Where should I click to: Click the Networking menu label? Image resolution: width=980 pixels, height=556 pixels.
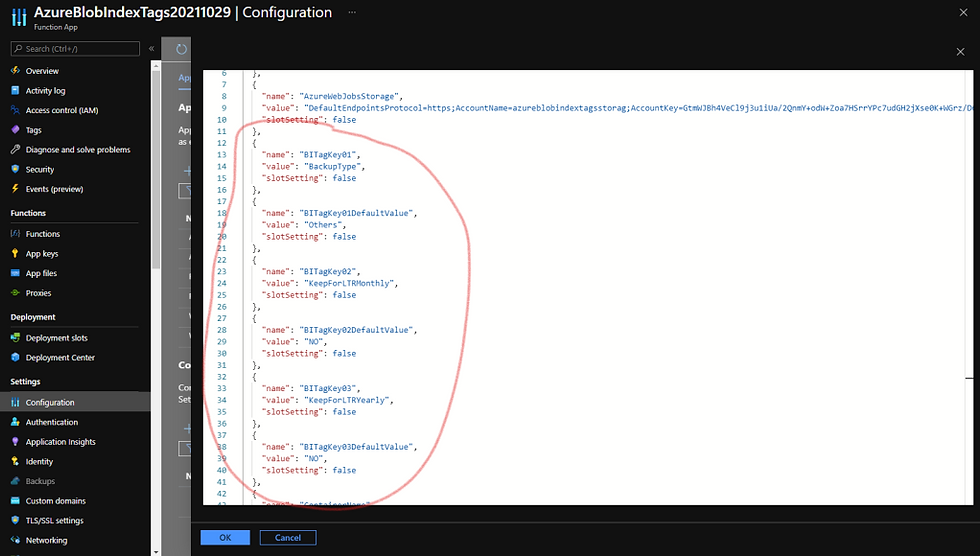point(46,540)
